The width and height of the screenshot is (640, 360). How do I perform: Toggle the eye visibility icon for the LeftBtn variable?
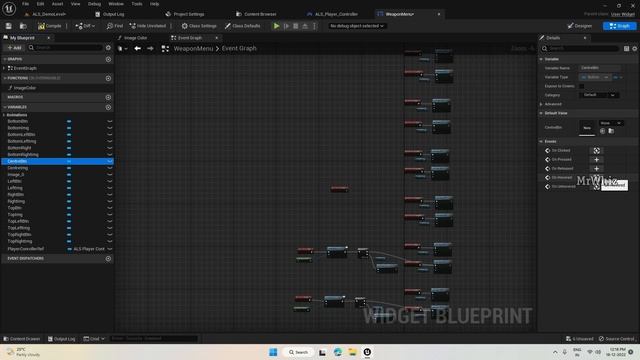click(109, 181)
